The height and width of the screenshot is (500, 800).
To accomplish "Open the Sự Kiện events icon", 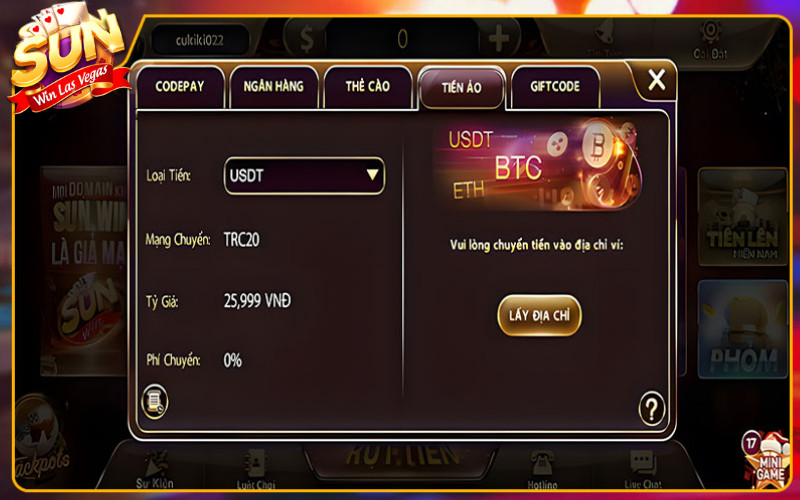I will click(x=155, y=469).
